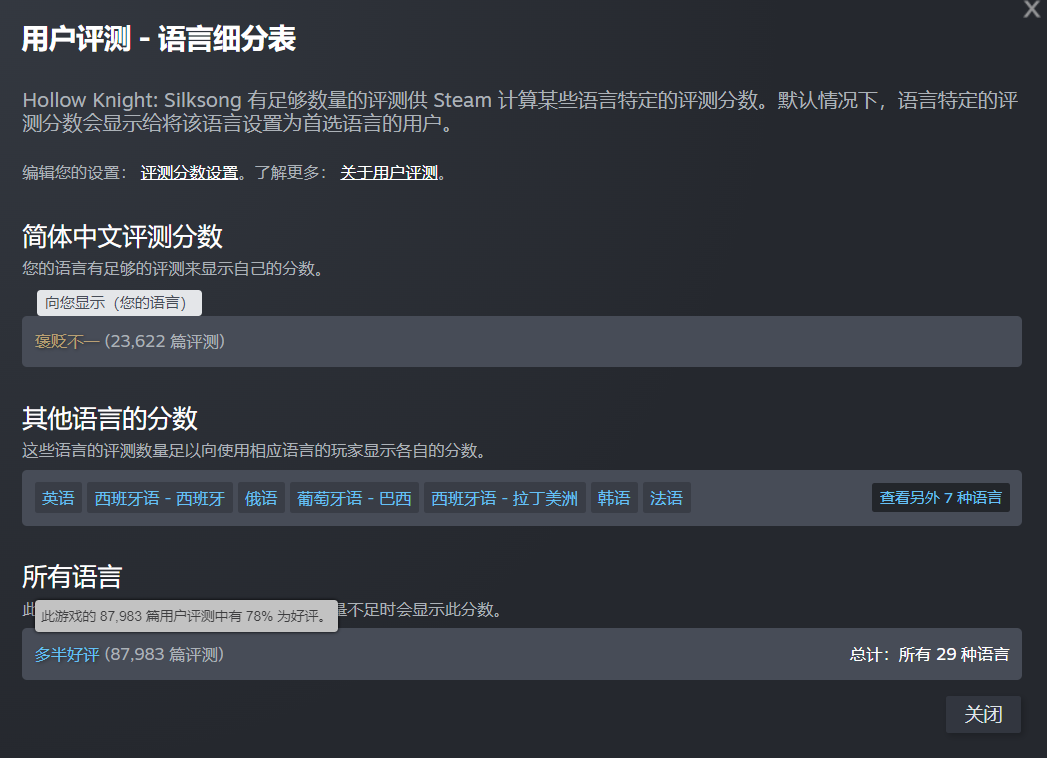Click the 其他语言的分数 heading

pos(110,419)
